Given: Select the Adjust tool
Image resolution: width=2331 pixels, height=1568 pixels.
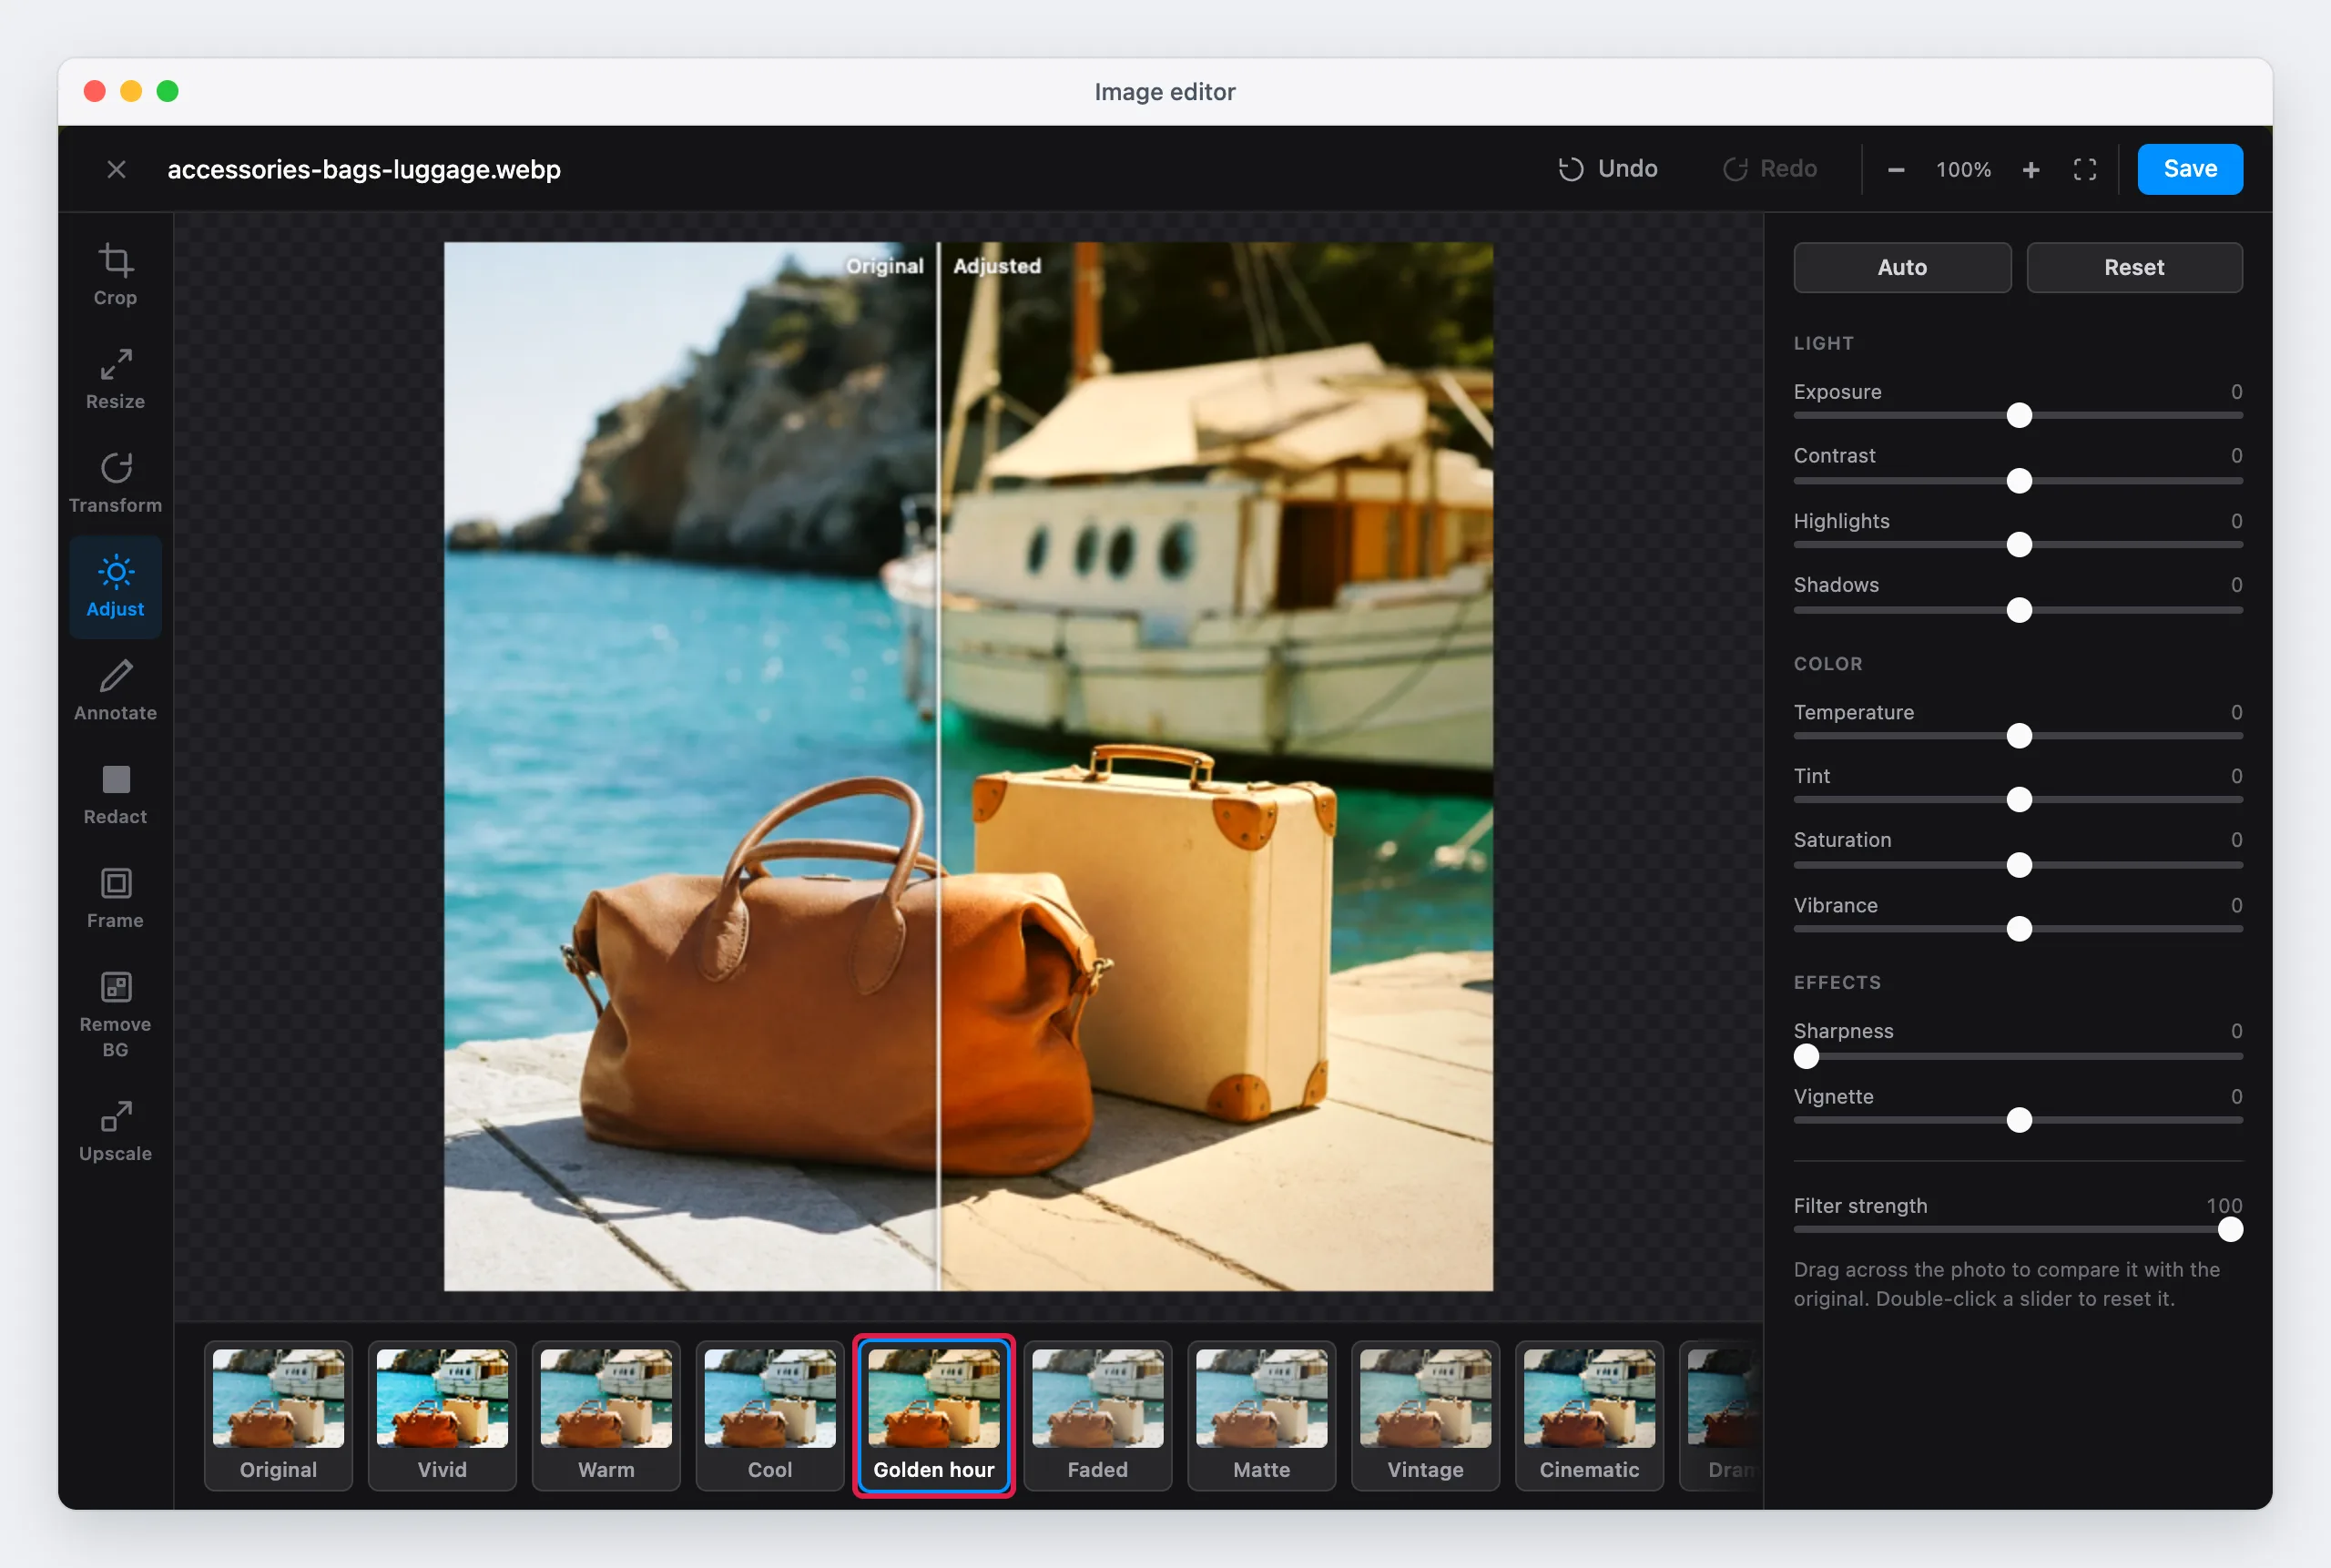Looking at the screenshot, I should [115, 587].
